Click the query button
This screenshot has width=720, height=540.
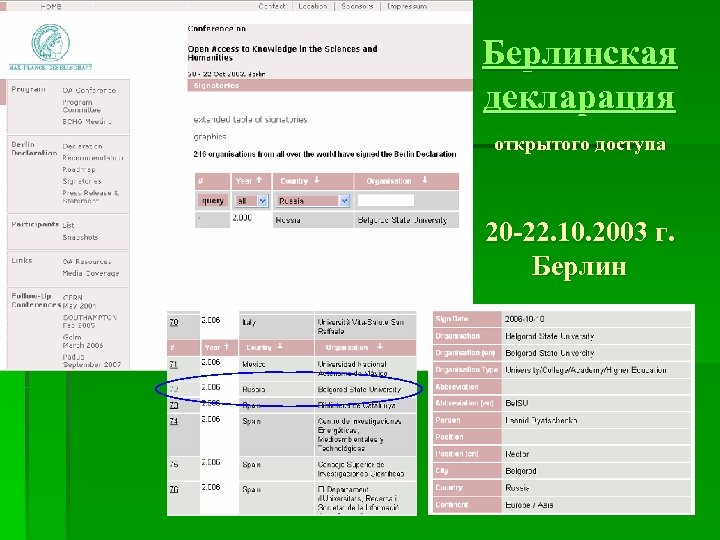coord(213,201)
